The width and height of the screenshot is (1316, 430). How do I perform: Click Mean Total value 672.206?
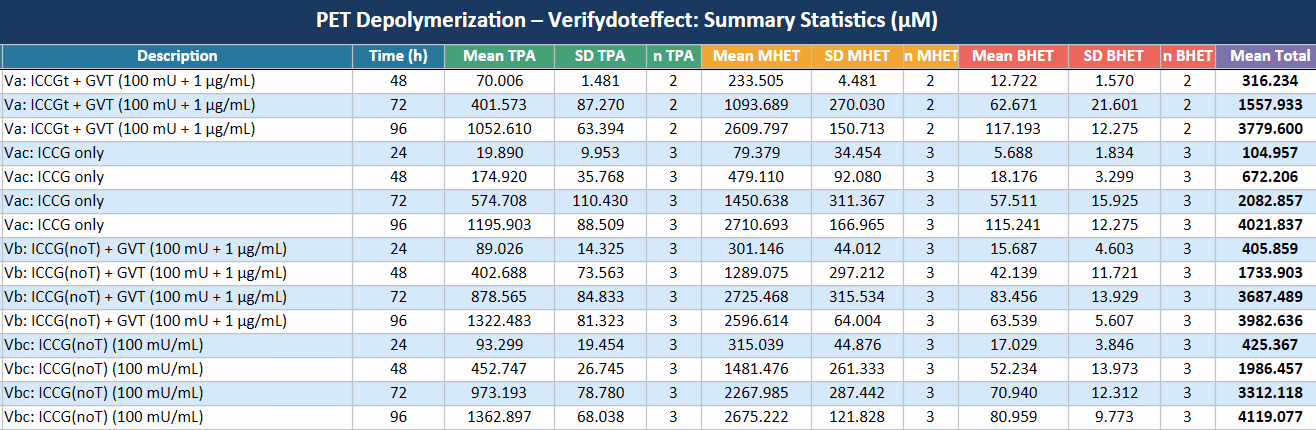click(1266, 177)
